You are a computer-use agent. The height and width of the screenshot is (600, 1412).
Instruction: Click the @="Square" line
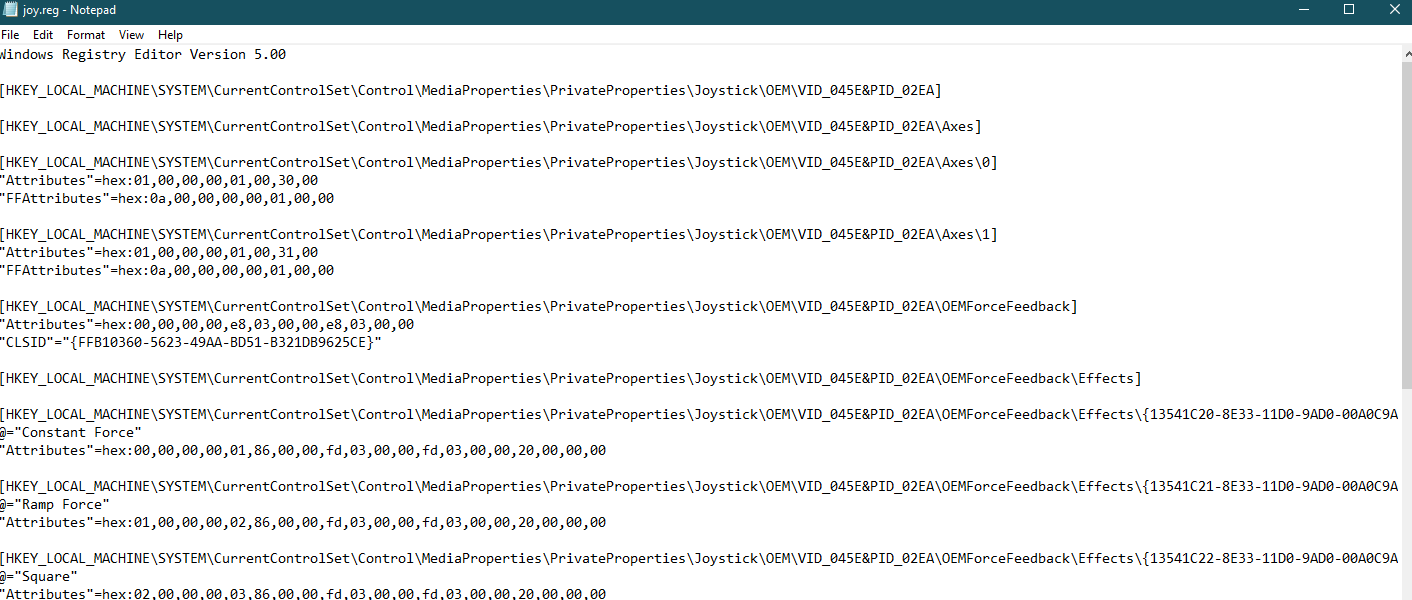pyautogui.click(x=39, y=577)
